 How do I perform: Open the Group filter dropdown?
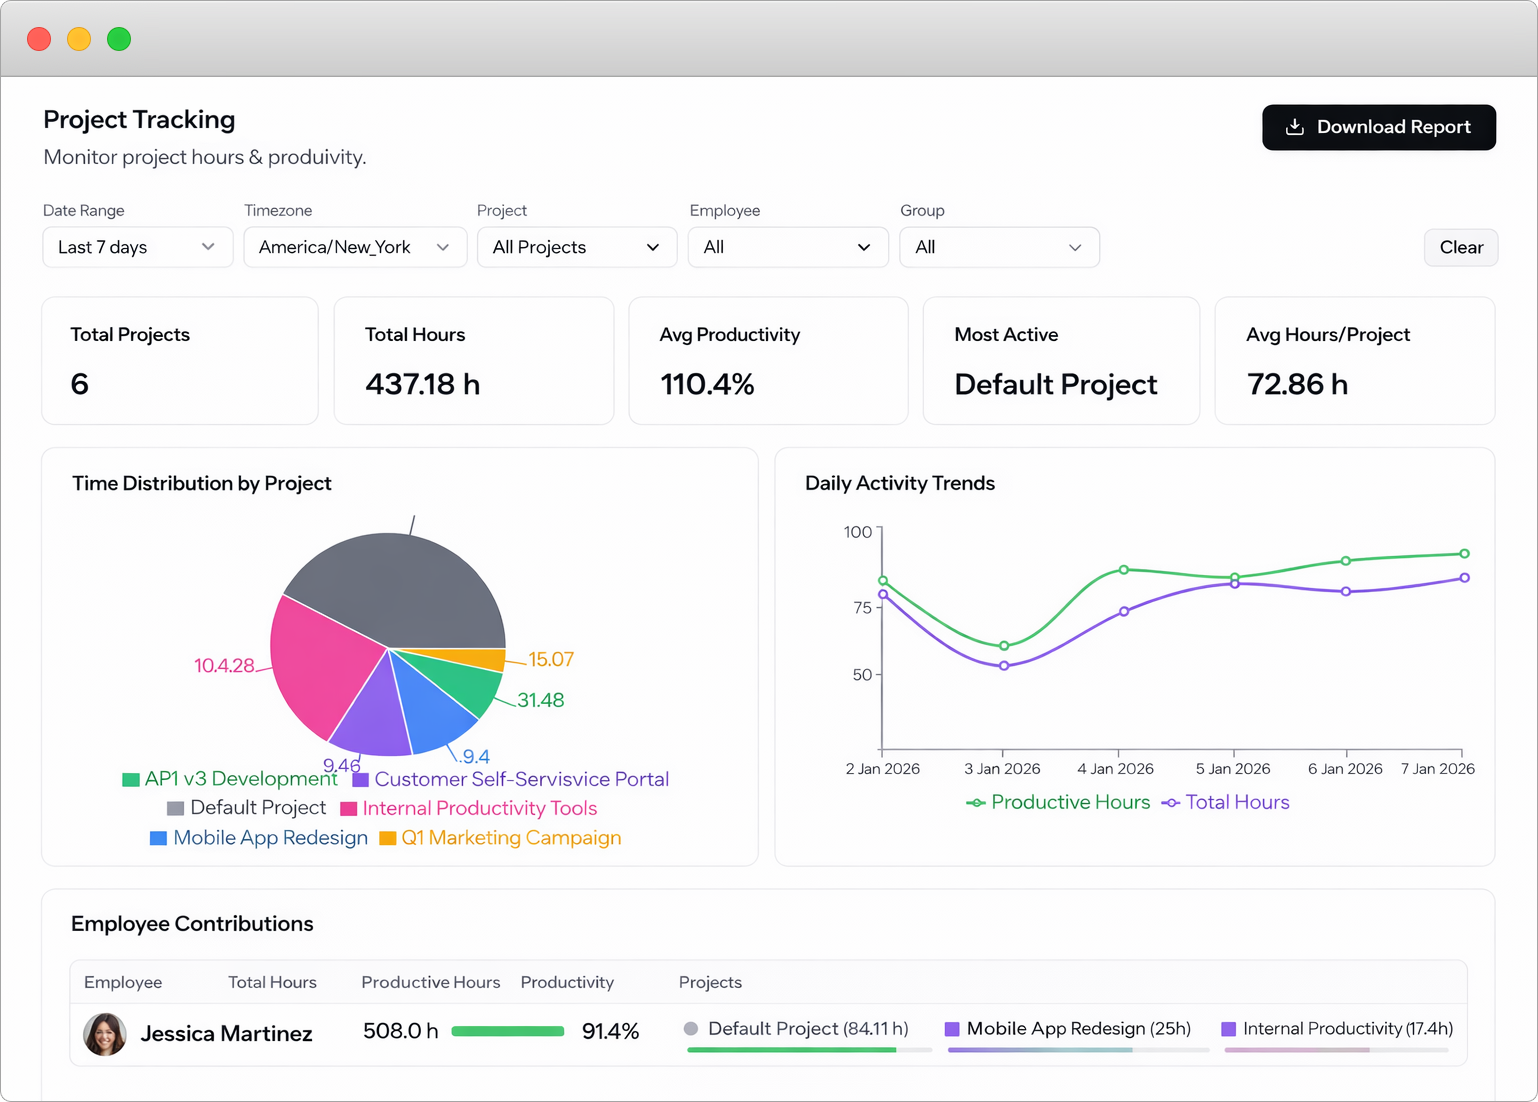999,247
